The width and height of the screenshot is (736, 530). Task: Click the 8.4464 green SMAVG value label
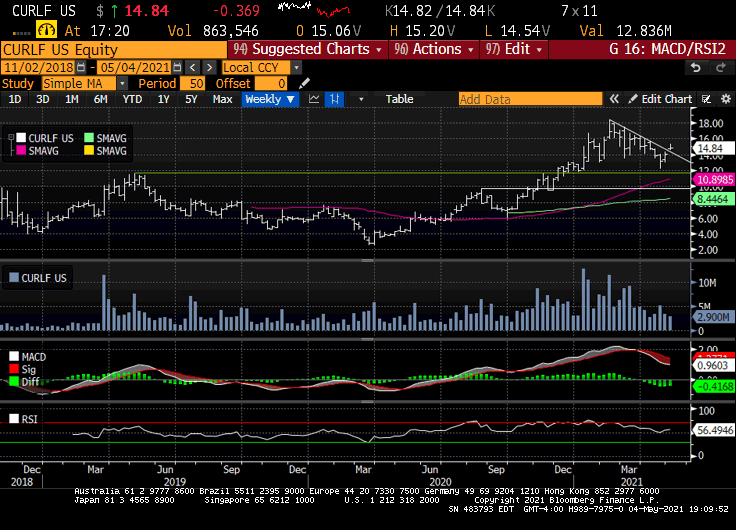pos(713,199)
